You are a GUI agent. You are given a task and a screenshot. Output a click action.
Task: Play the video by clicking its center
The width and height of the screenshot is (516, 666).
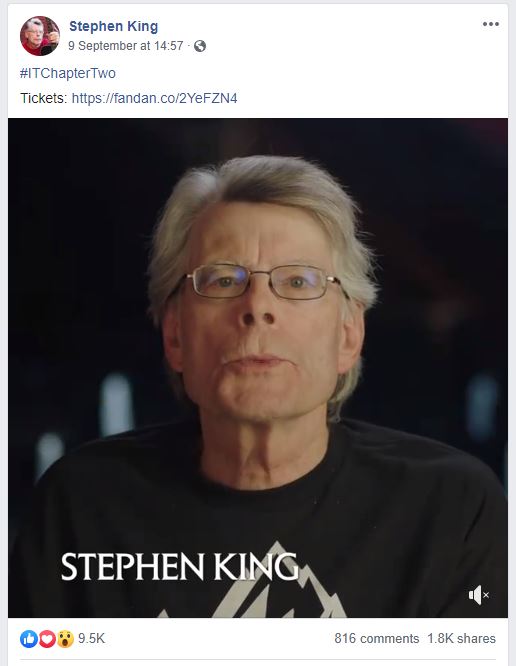tap(258, 368)
